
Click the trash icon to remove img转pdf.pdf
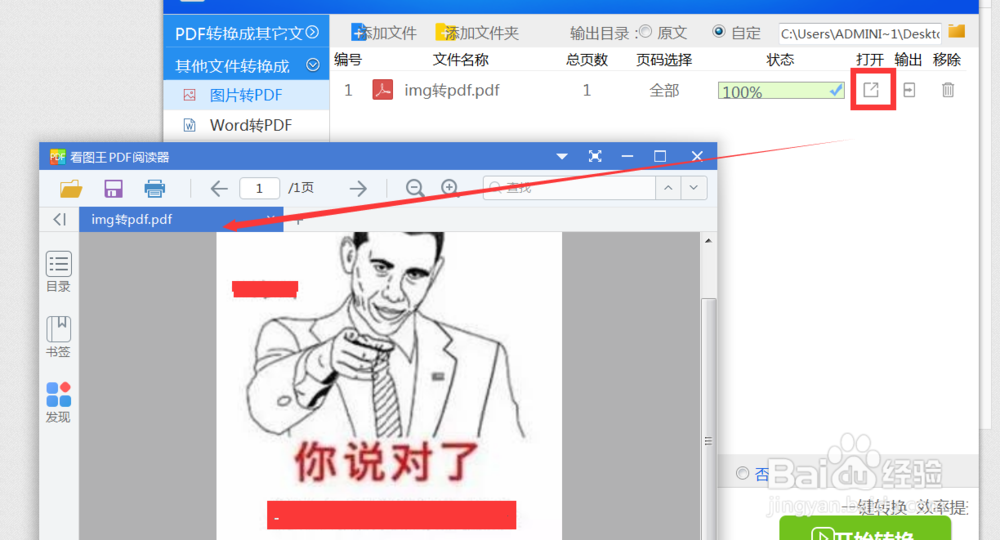coord(948,90)
